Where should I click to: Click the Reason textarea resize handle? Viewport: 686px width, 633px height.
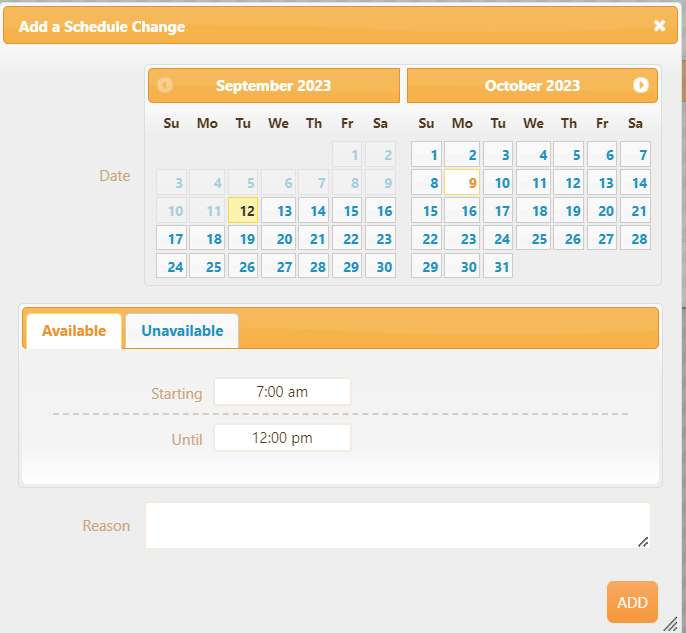tap(643, 542)
